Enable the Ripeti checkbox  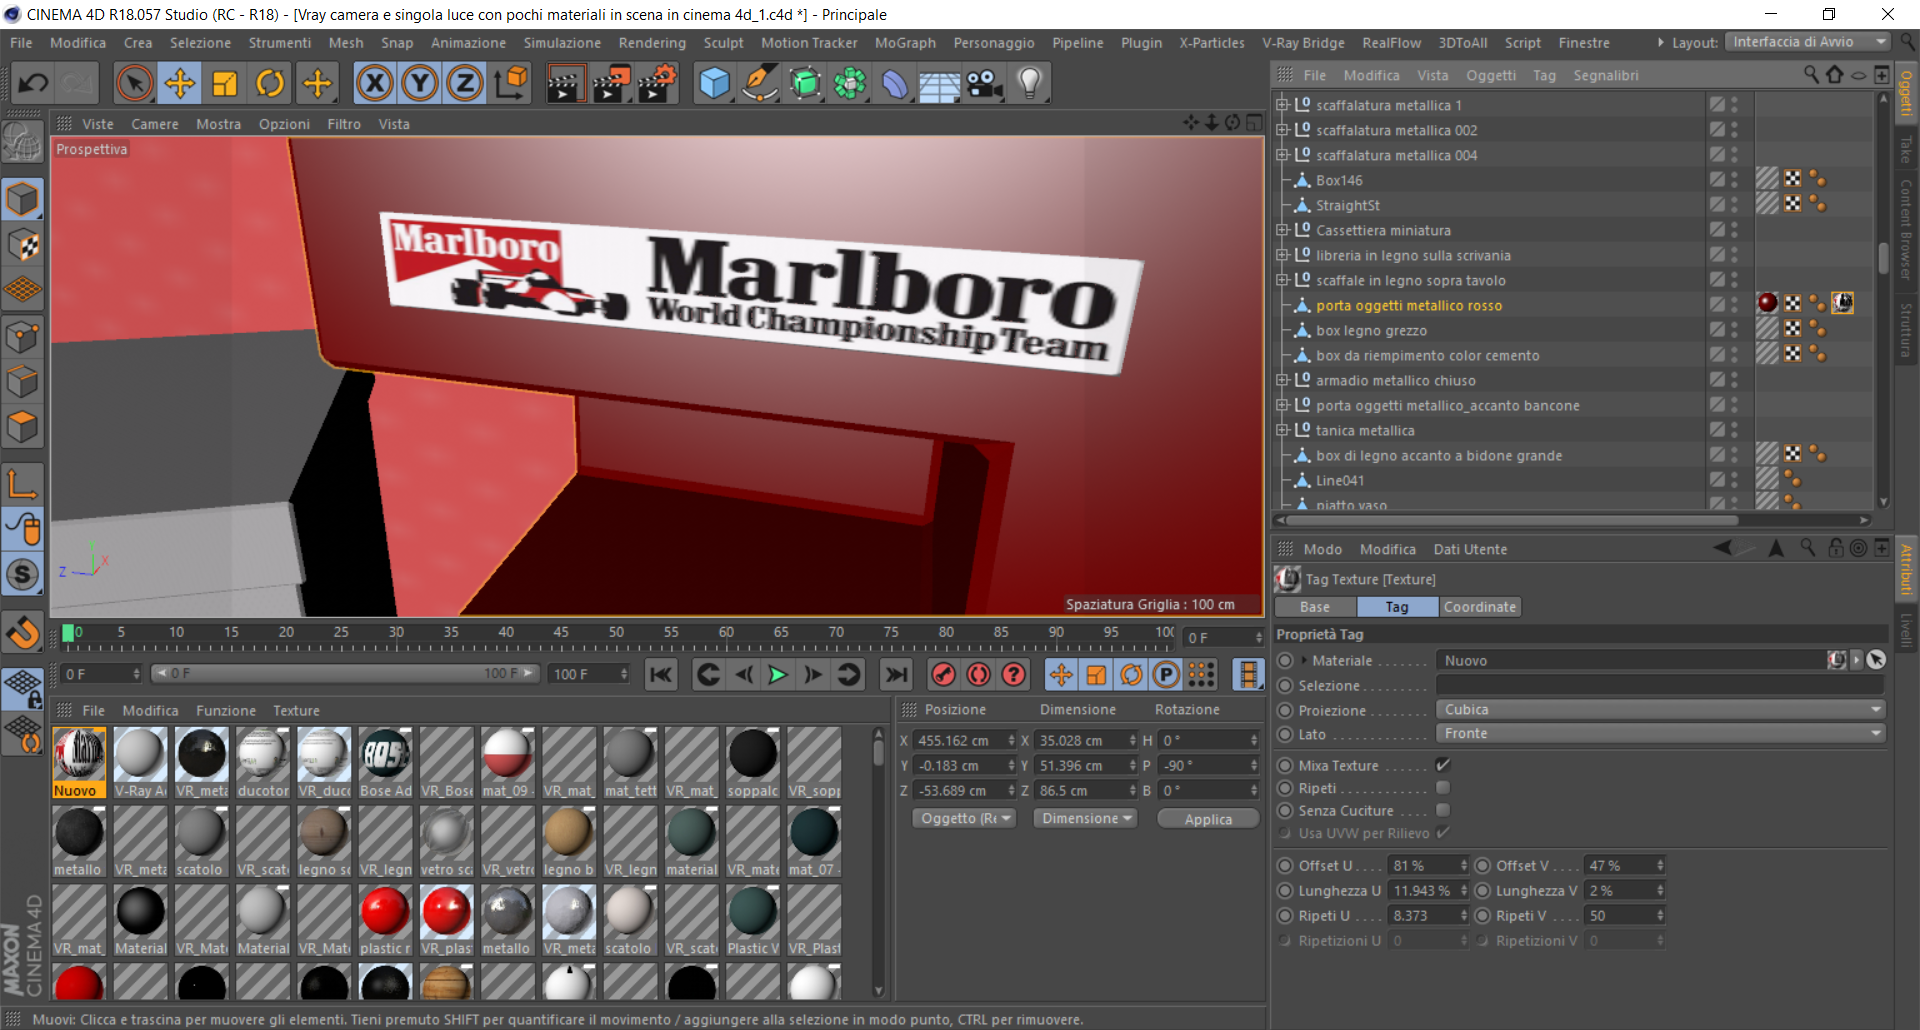tap(1443, 788)
